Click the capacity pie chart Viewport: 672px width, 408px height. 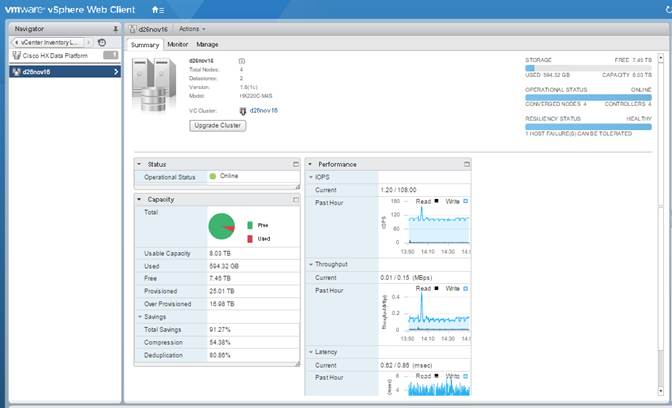click(x=222, y=227)
